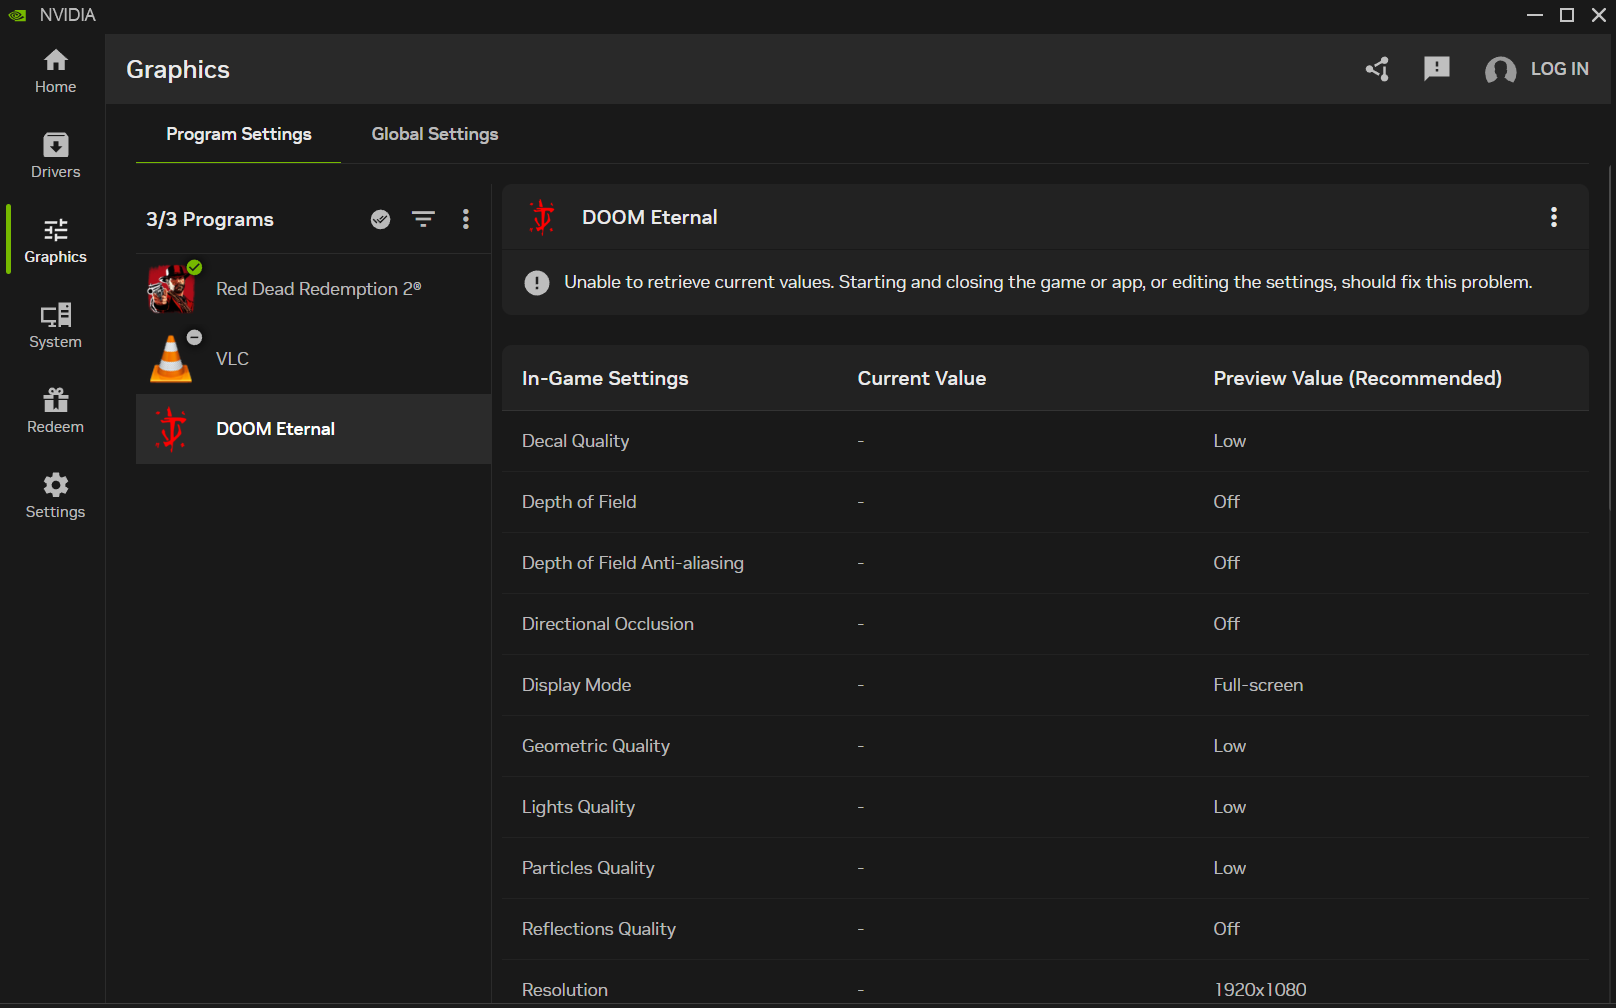Click 'Depth of Field Anti-aliasing' label
The width and height of the screenshot is (1616, 1008).
633,563
